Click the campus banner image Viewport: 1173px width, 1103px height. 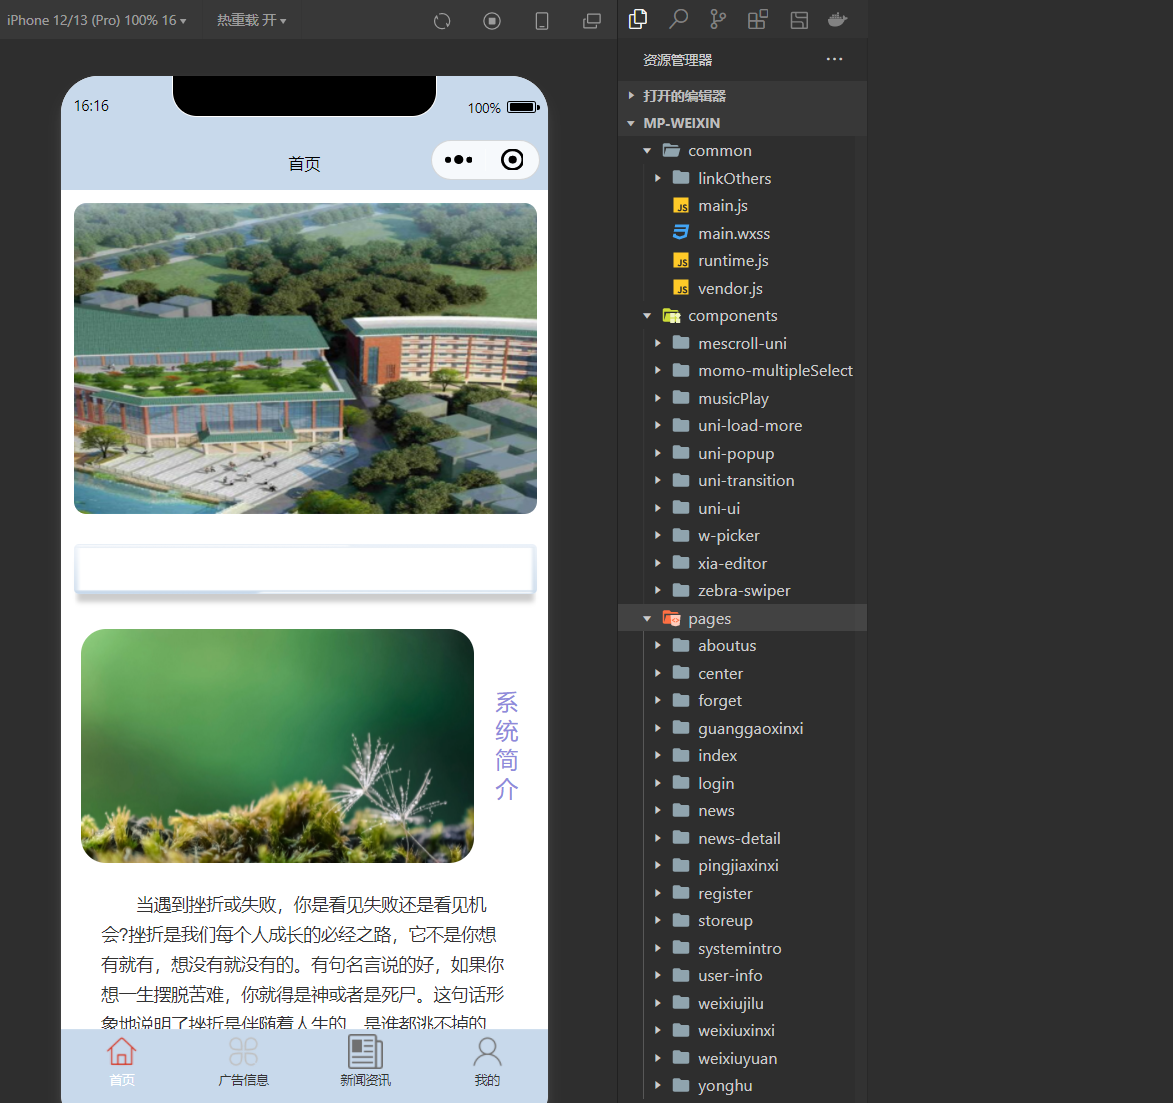305,358
